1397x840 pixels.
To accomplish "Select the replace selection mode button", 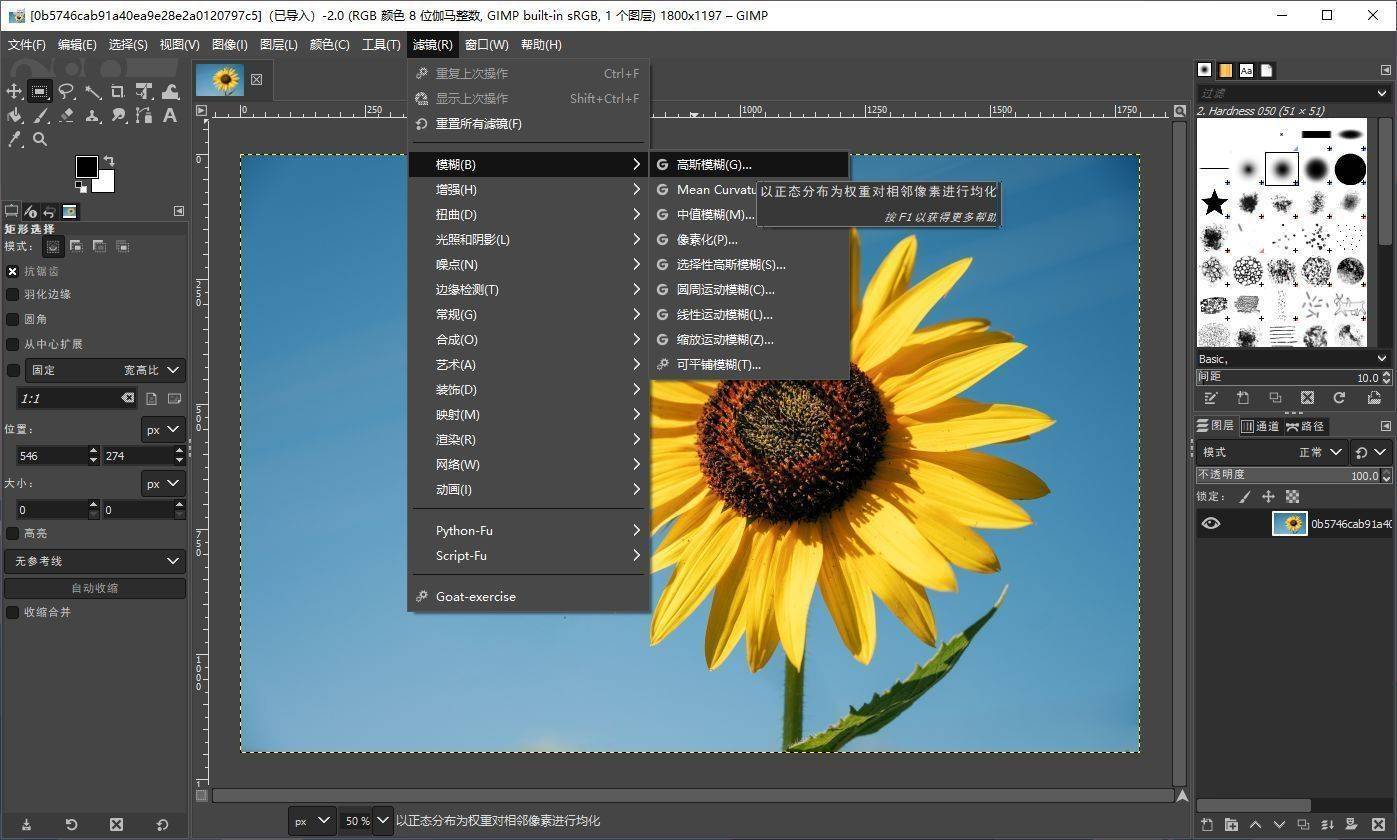I will coord(53,246).
